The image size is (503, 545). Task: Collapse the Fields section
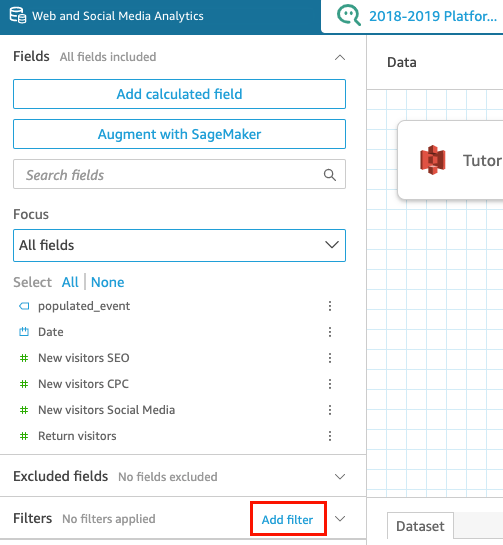[x=340, y=57]
